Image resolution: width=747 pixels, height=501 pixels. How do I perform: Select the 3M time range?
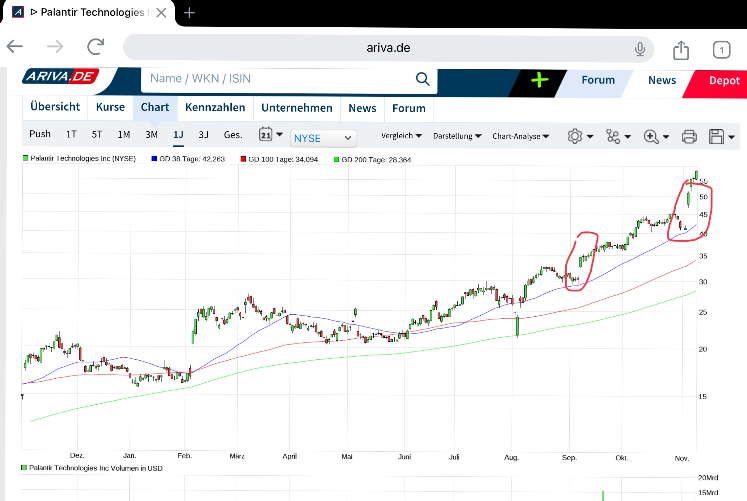151,134
